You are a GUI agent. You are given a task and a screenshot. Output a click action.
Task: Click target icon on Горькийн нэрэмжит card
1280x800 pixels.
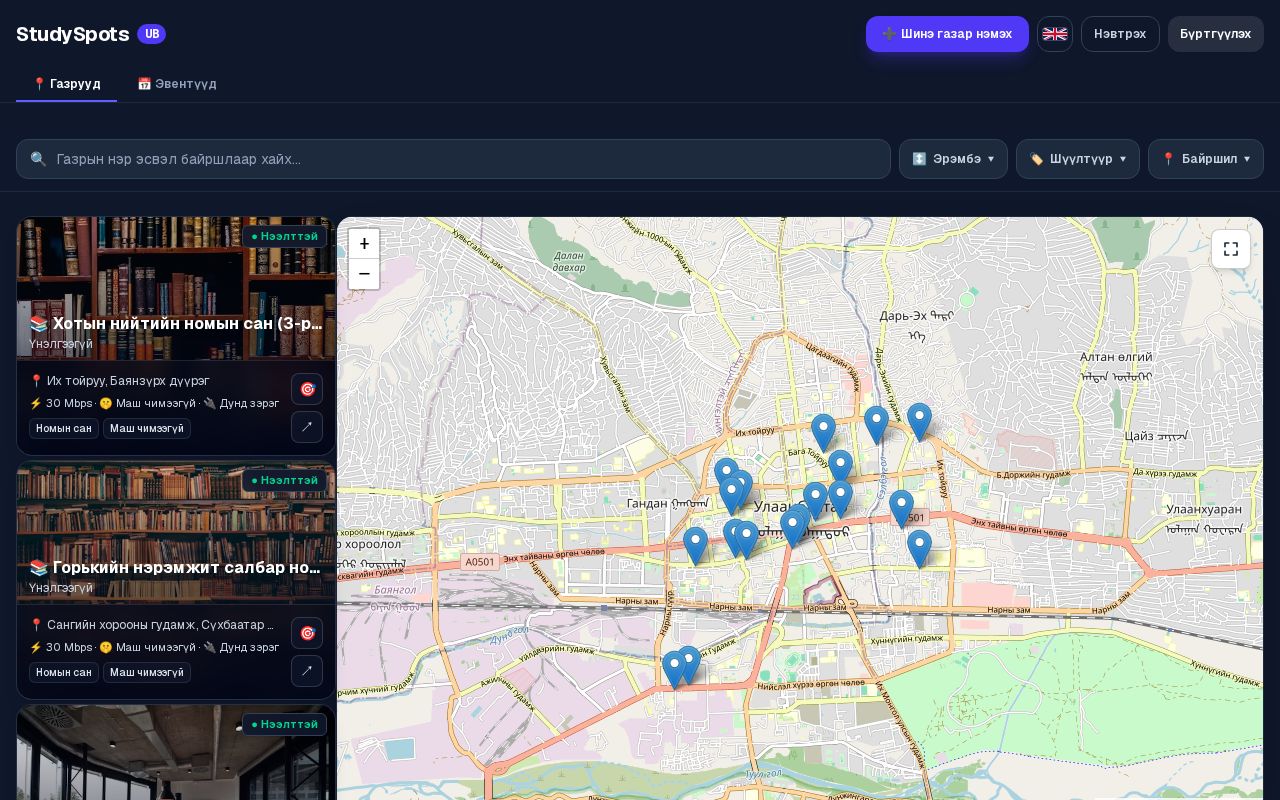coord(307,633)
